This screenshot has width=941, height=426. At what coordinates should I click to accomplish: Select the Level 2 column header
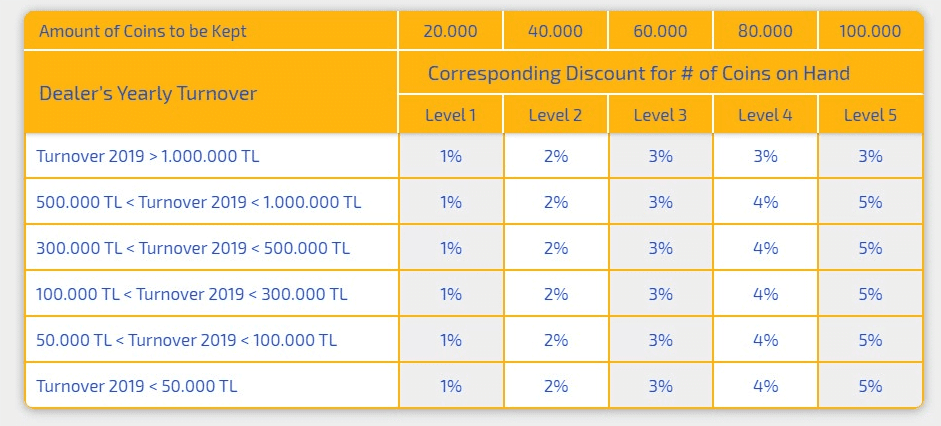555,115
